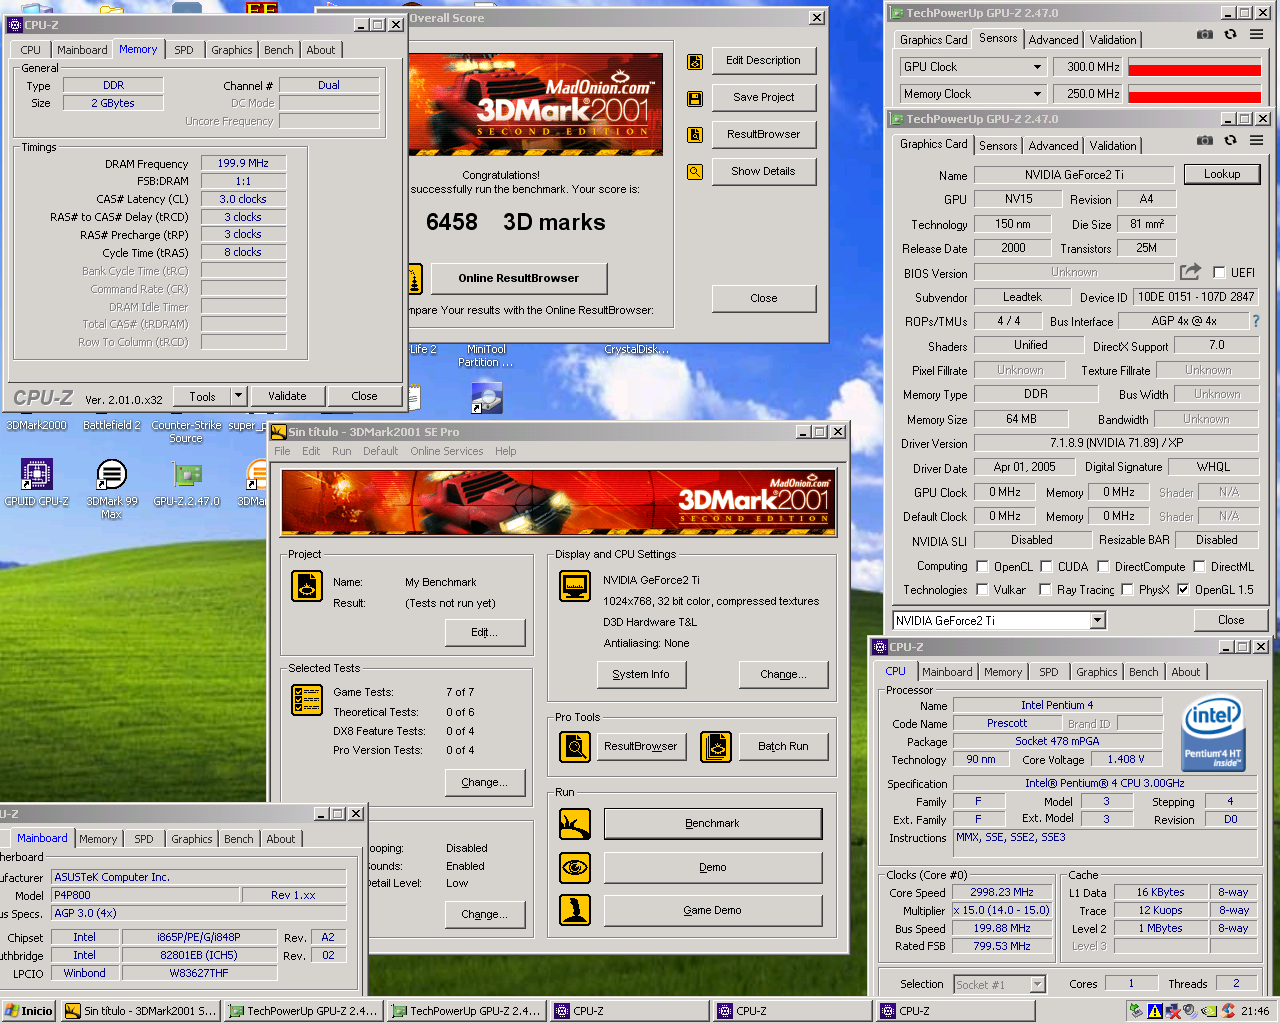Click Online ResultBrowser button
The image size is (1280, 1024).
(519, 278)
